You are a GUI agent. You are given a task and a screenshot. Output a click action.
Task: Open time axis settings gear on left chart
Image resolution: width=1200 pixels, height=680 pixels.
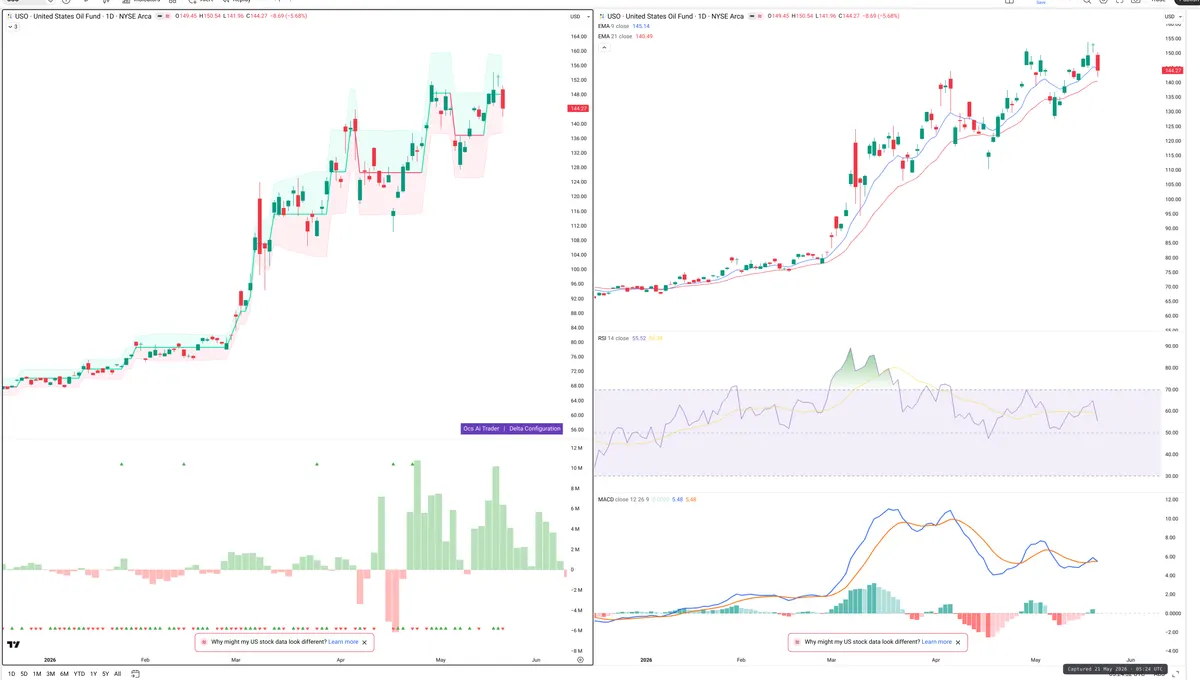(580, 660)
